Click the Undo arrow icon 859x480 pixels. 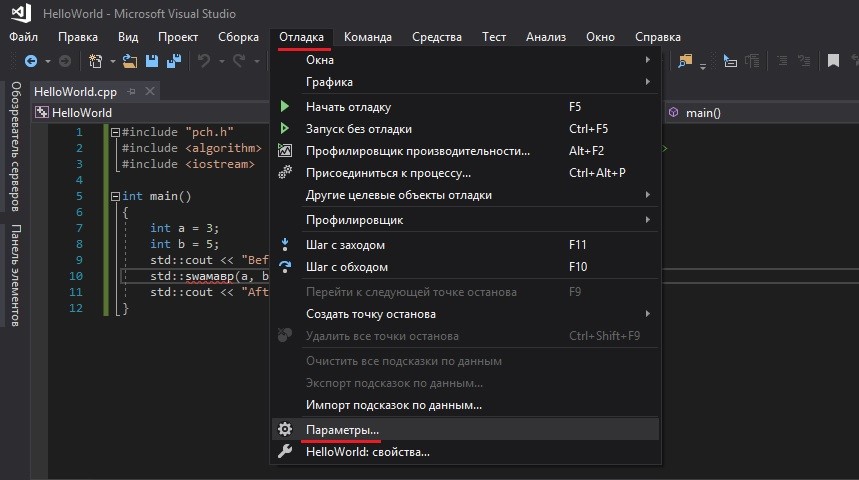(x=204, y=62)
